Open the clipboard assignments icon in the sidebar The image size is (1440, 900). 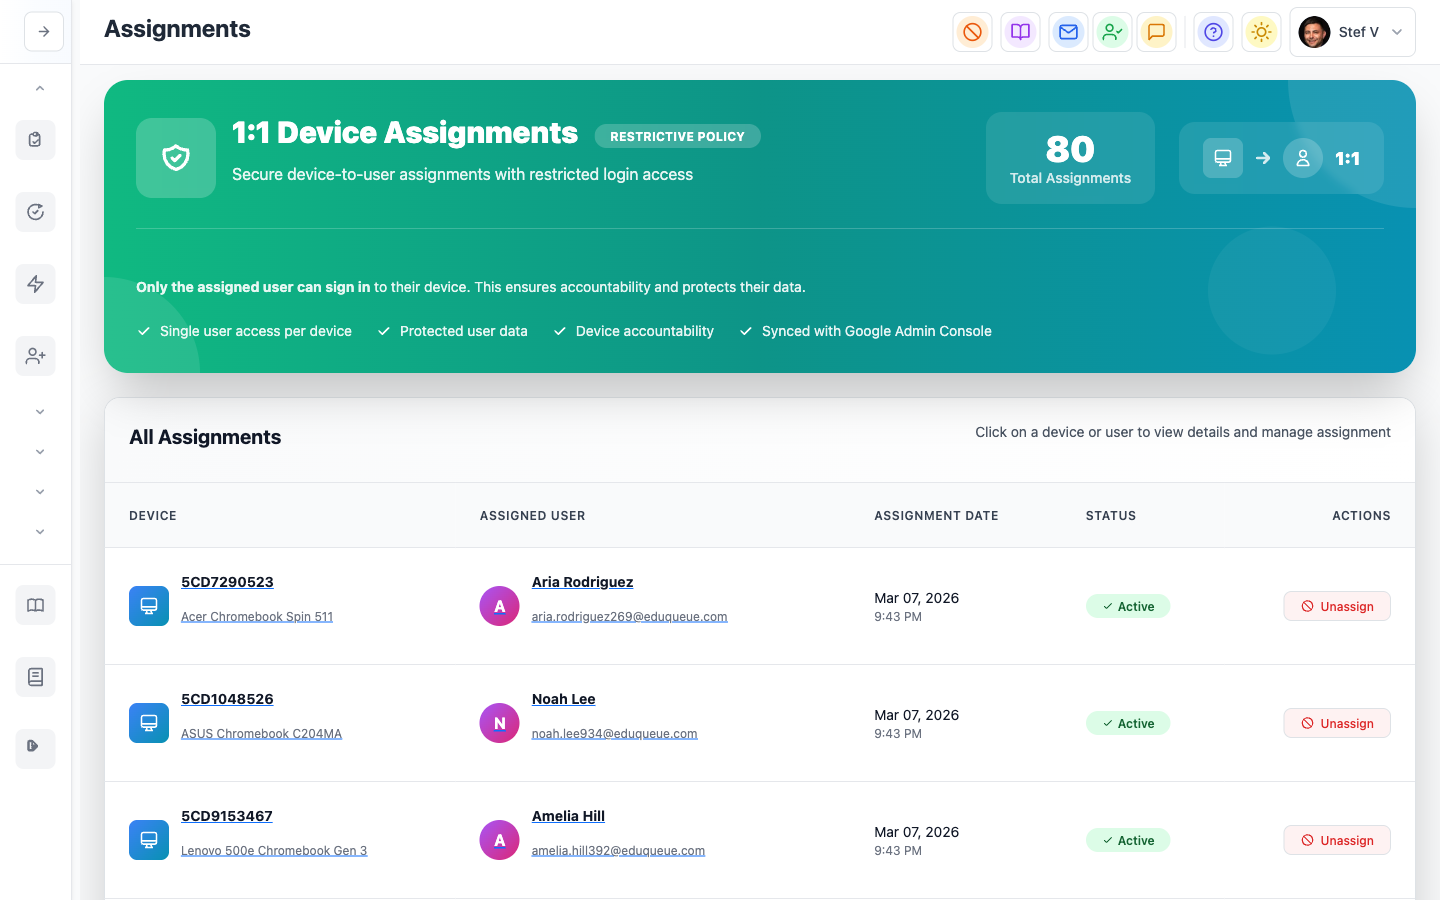(x=35, y=140)
